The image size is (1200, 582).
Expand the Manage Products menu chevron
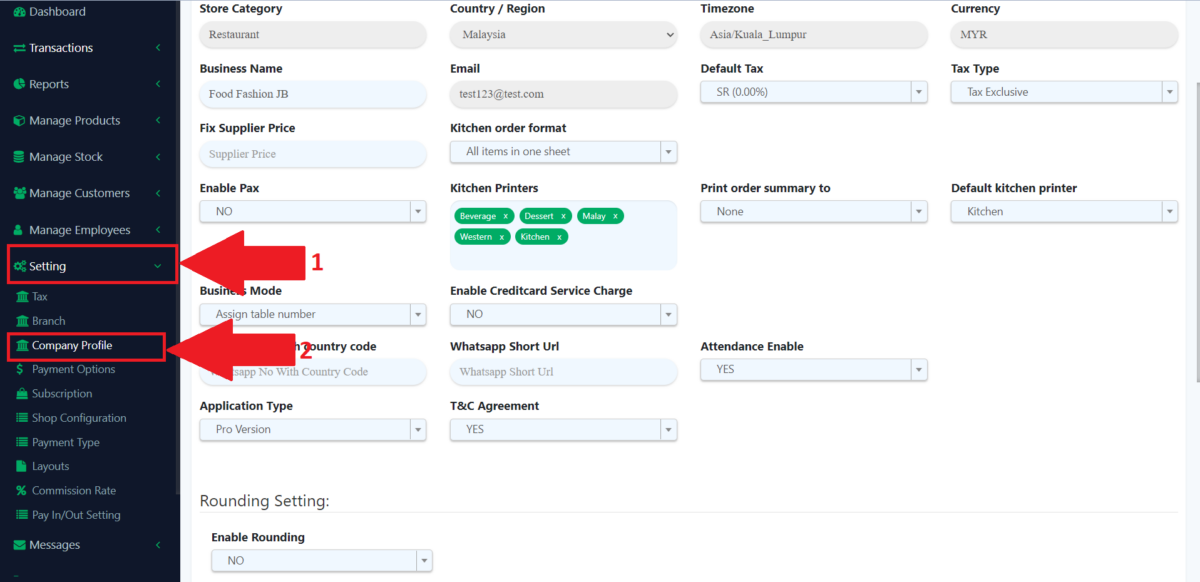(158, 120)
